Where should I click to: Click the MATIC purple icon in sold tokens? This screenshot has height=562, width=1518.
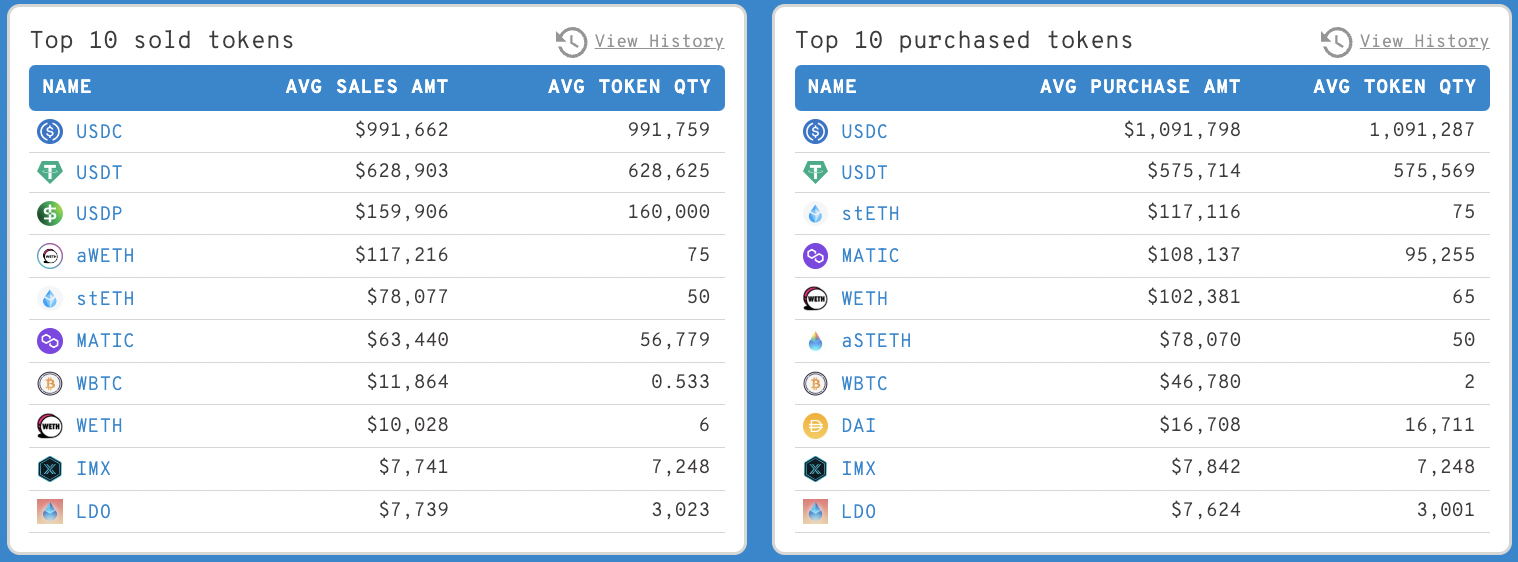(50, 341)
